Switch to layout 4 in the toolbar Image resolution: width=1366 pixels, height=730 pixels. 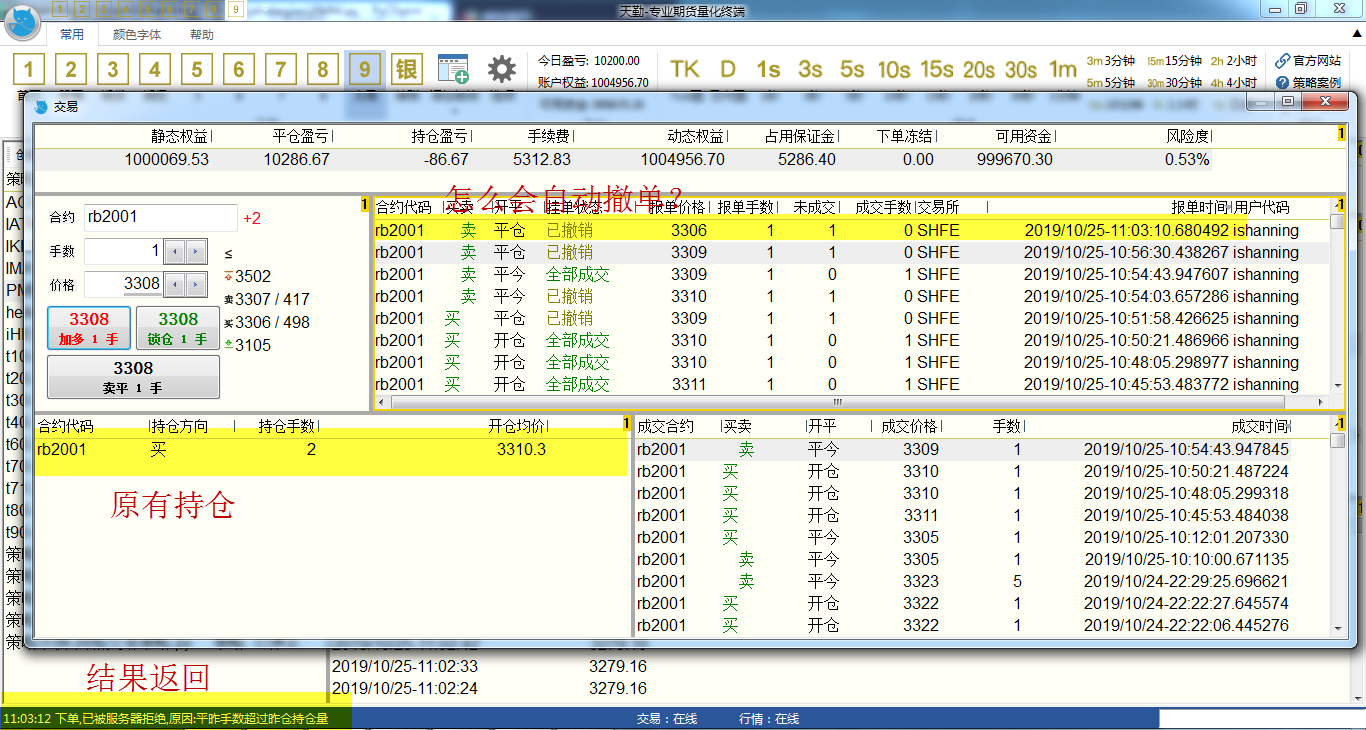click(155, 69)
